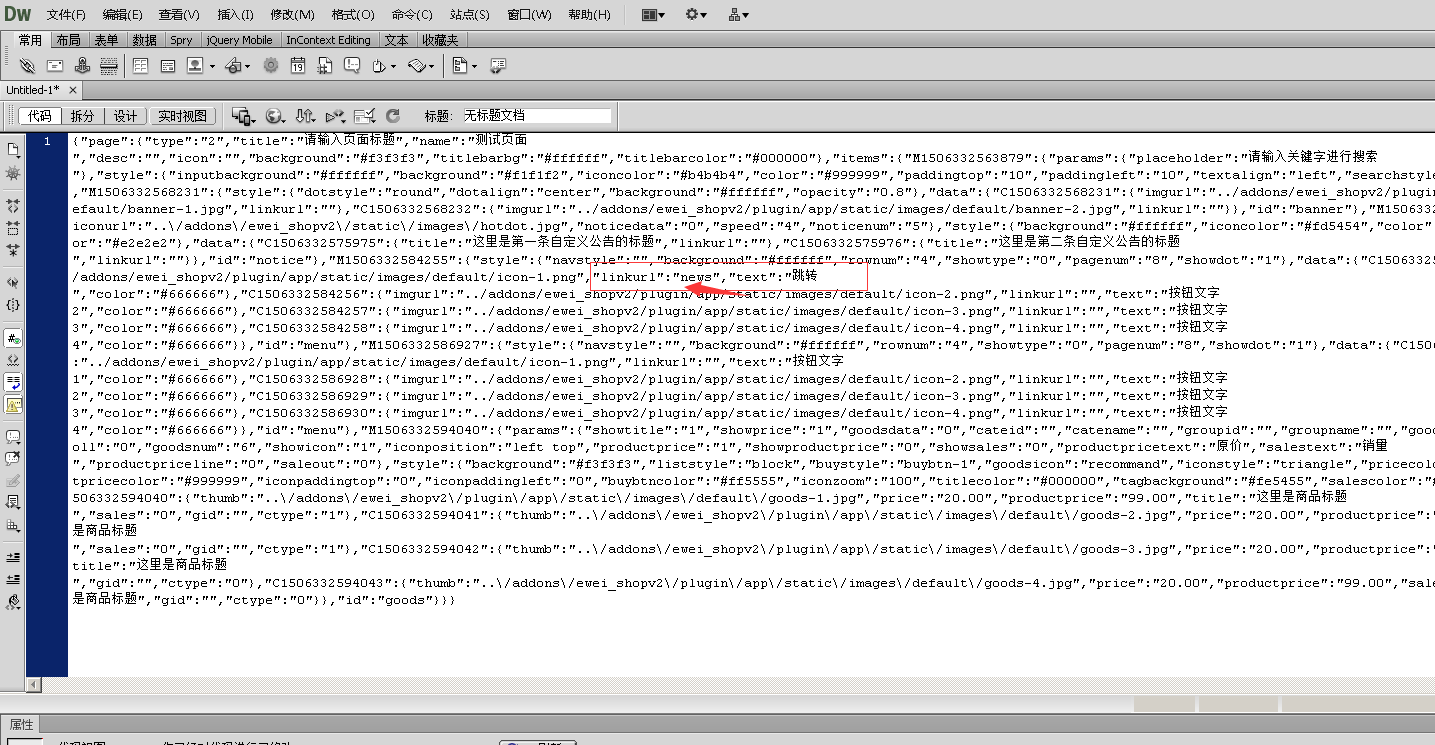Switch to 拆分 view

[82, 116]
